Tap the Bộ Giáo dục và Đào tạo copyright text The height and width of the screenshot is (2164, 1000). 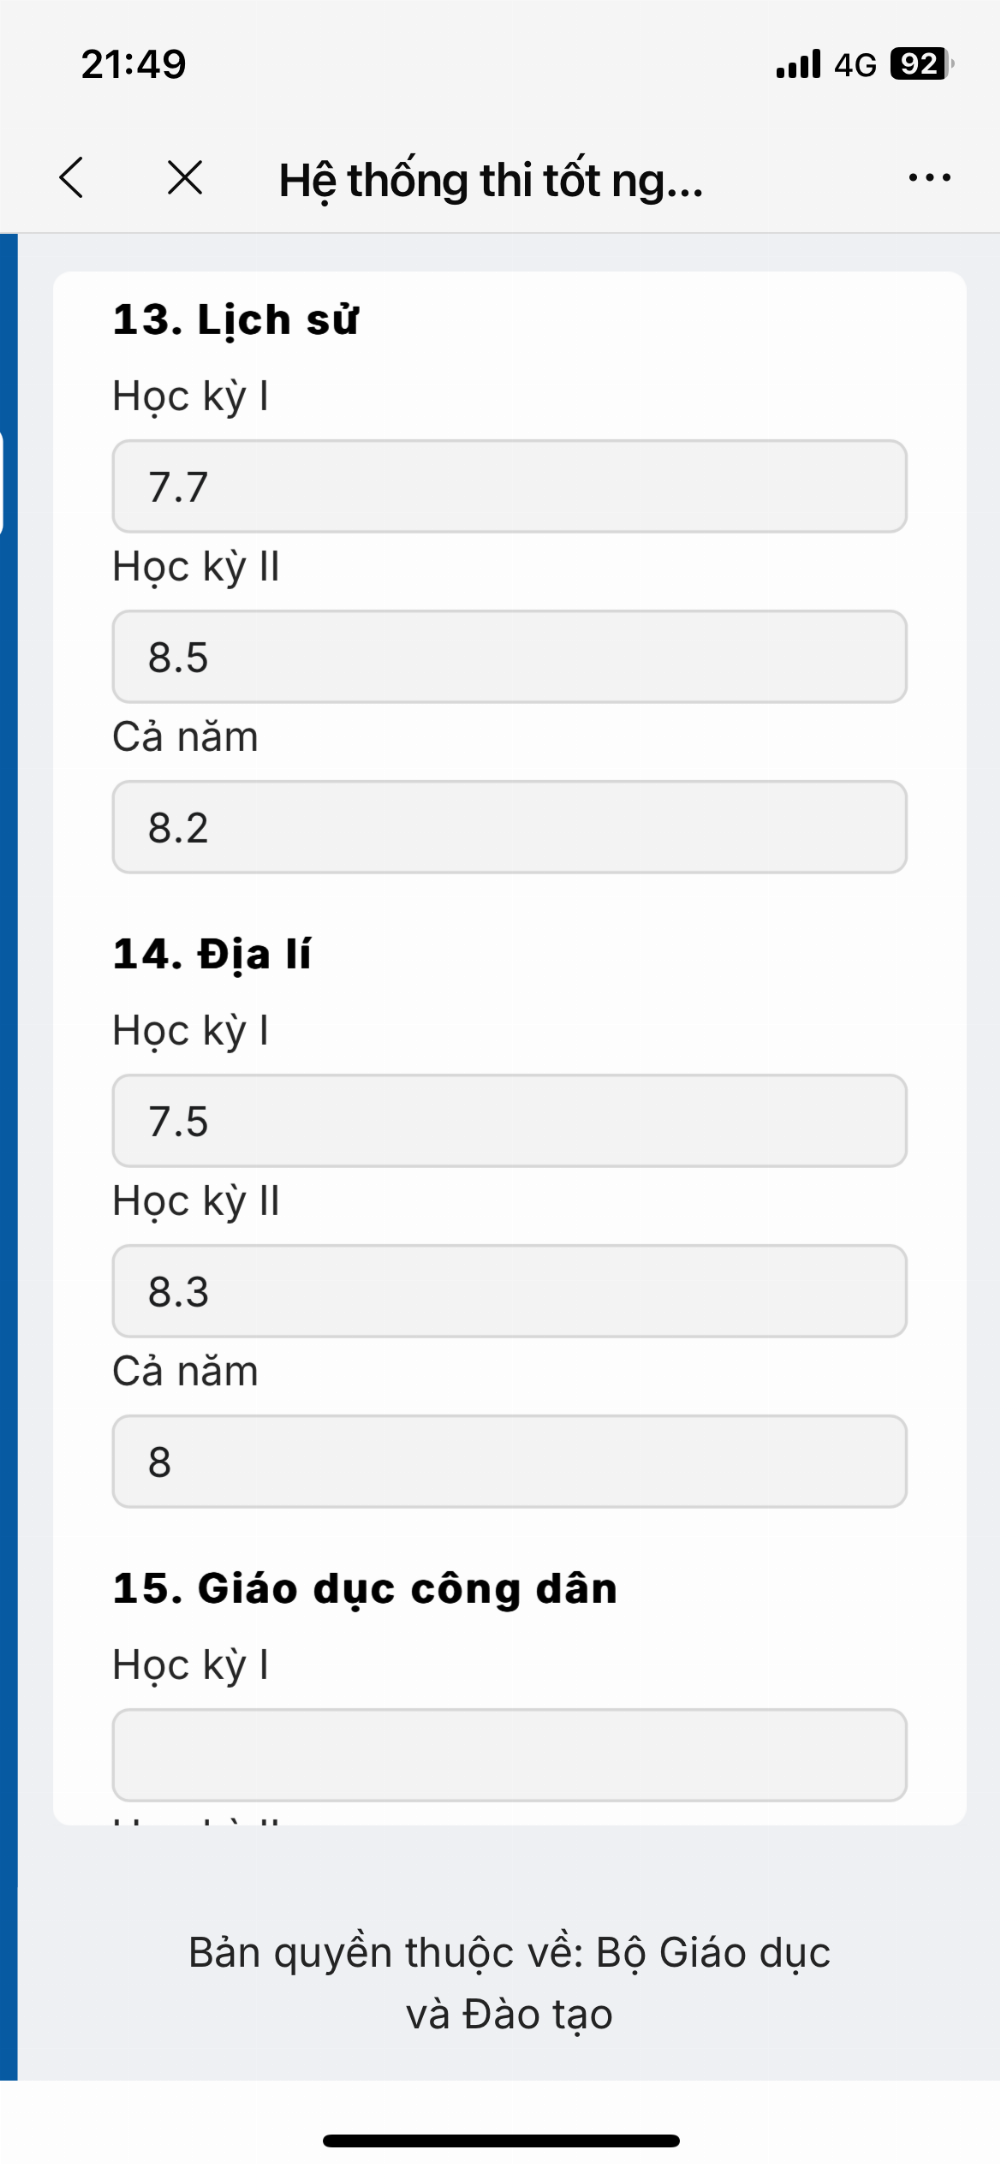(509, 1983)
